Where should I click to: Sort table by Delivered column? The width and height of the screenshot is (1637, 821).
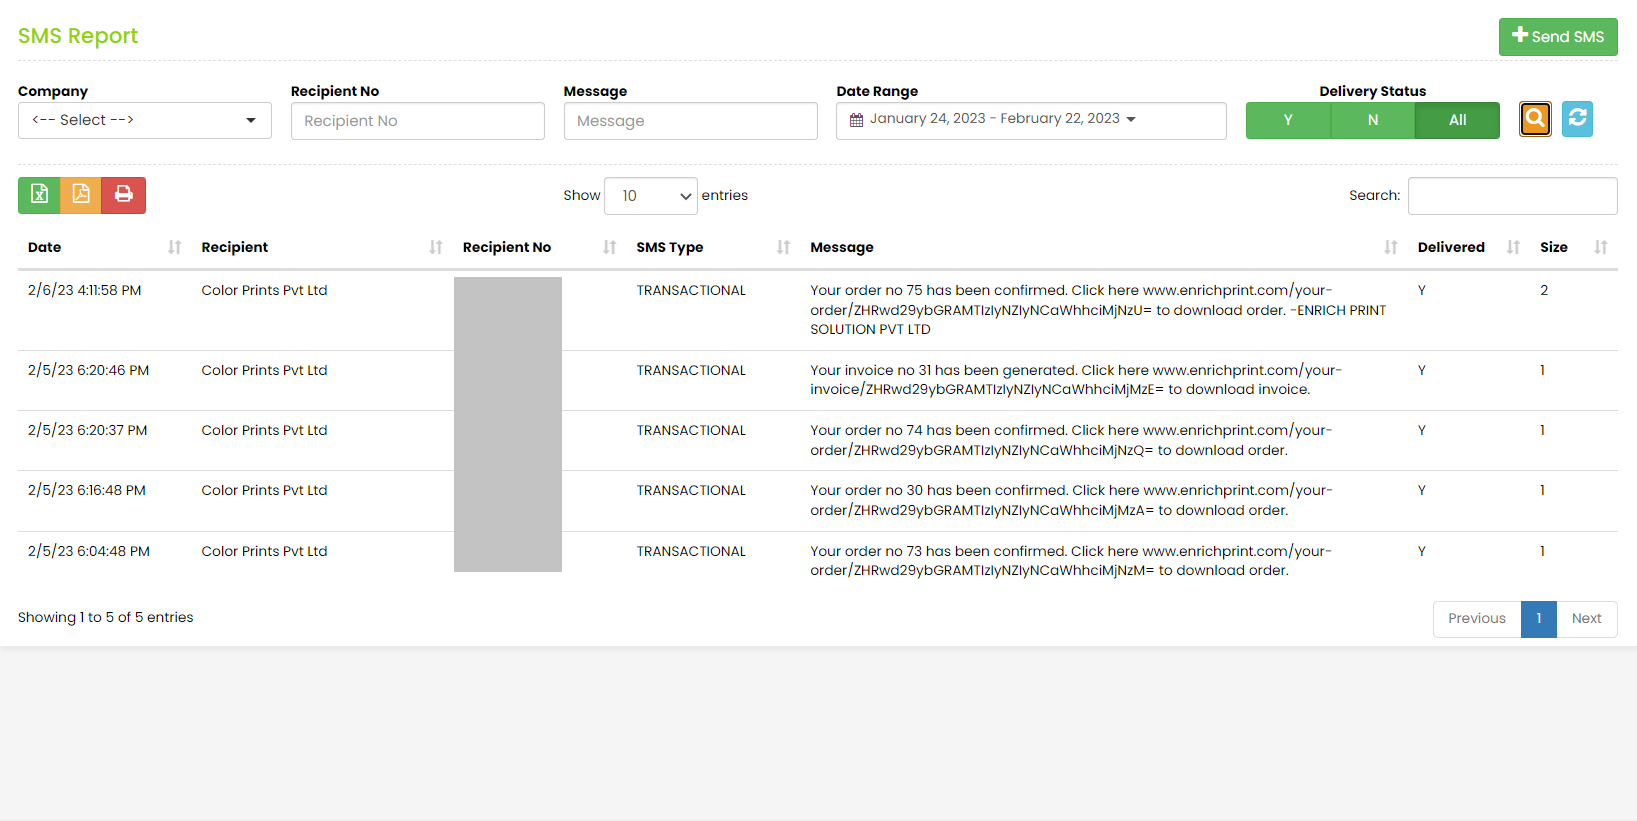coord(1466,247)
